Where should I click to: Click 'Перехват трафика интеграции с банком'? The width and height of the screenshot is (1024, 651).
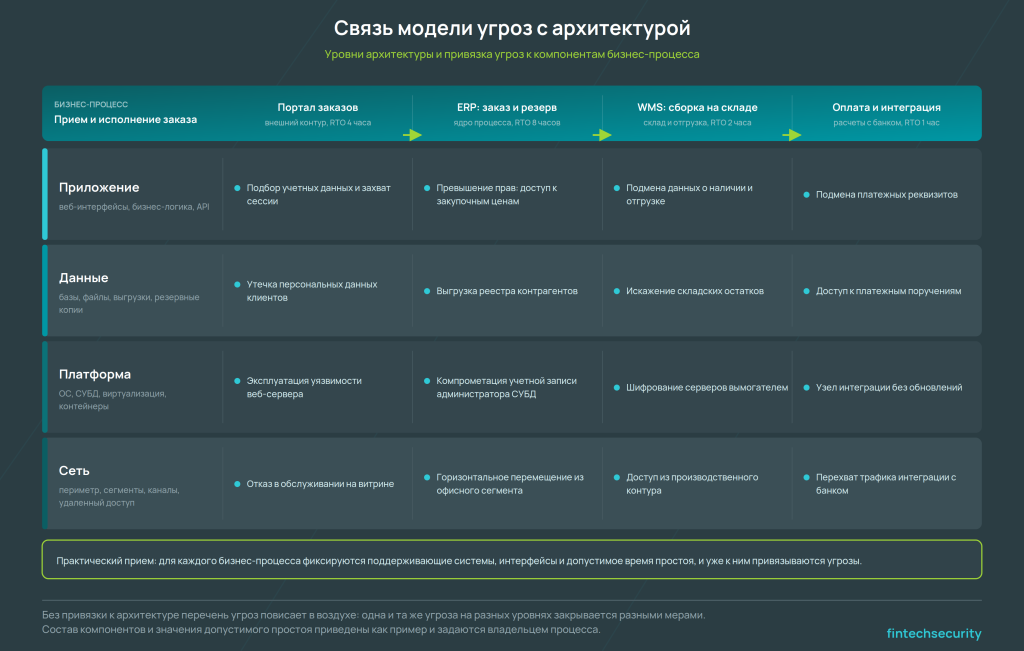pyautogui.click(x=886, y=484)
